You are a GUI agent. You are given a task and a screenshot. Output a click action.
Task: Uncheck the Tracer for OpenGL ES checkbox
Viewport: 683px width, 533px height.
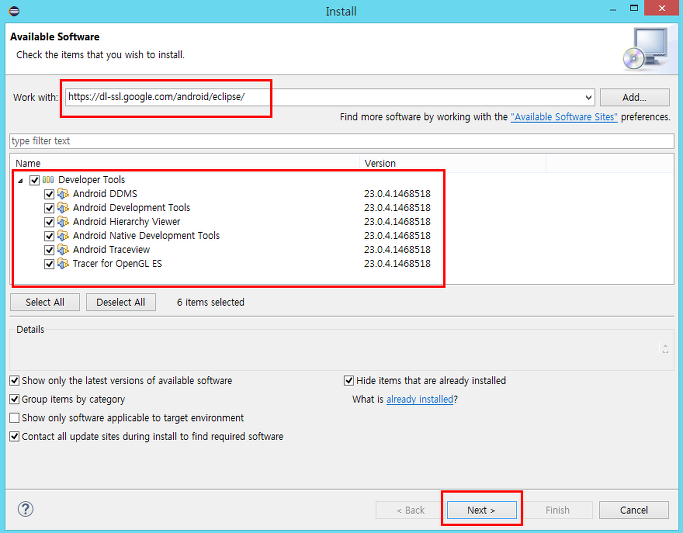pyautogui.click(x=49, y=263)
